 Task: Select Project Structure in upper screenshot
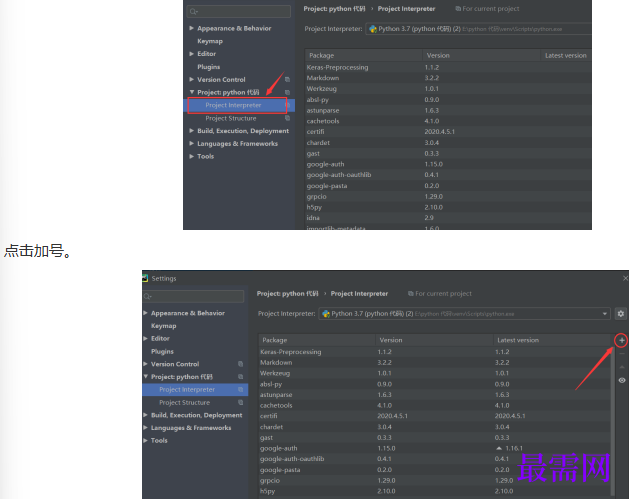pyautogui.click(x=231, y=118)
